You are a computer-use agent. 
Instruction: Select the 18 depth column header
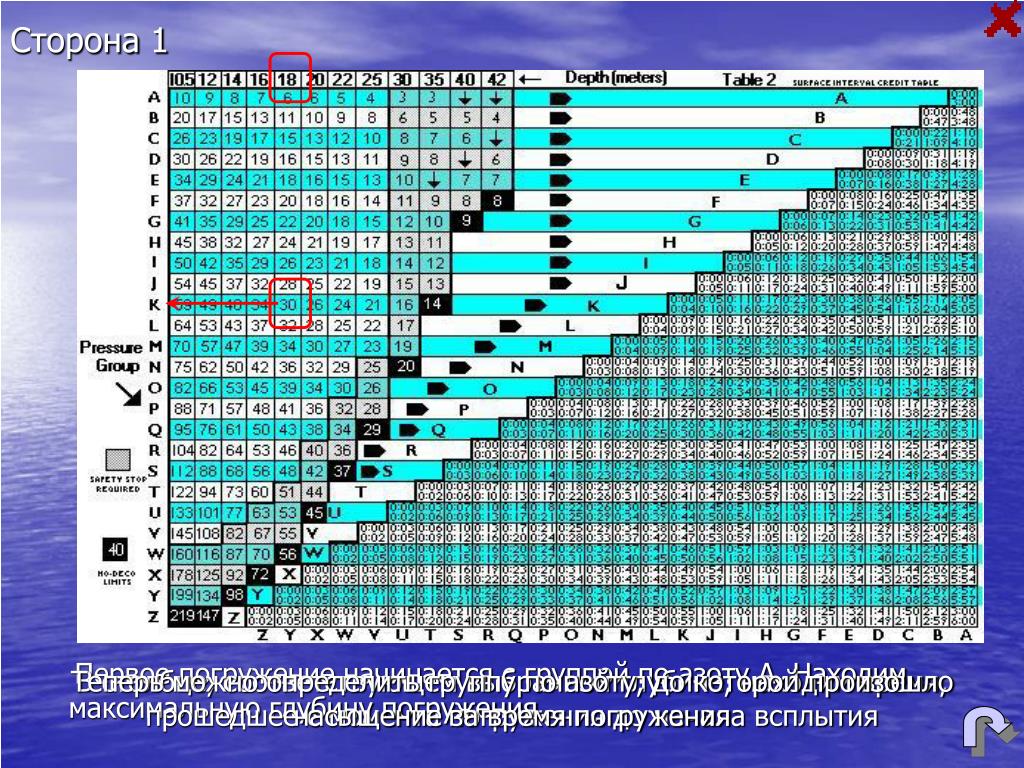[287, 80]
